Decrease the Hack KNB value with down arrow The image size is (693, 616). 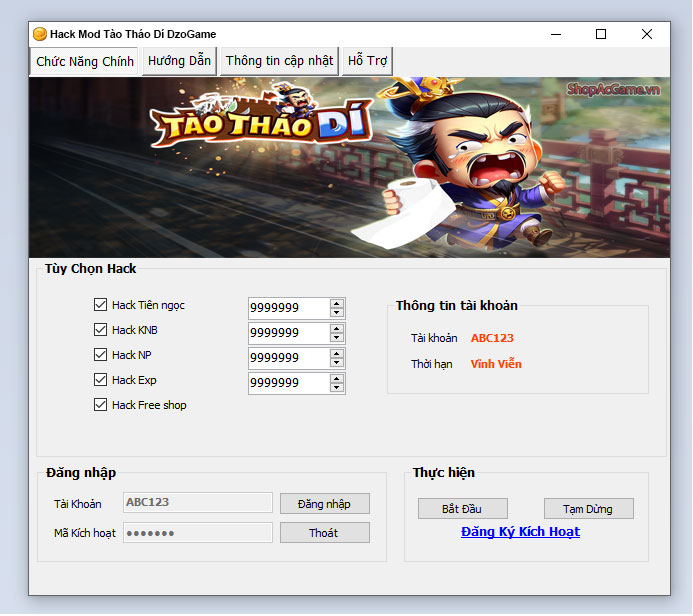click(x=337, y=338)
